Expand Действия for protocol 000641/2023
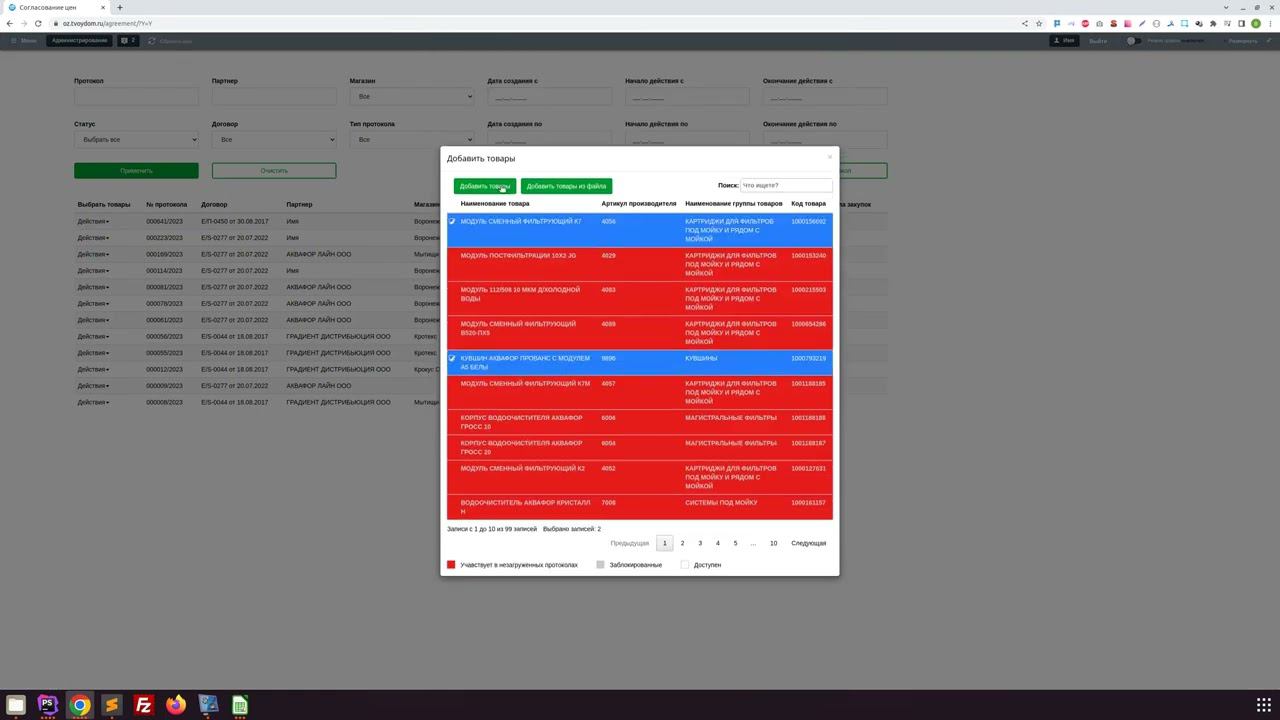The height and width of the screenshot is (720, 1280). click(93, 221)
